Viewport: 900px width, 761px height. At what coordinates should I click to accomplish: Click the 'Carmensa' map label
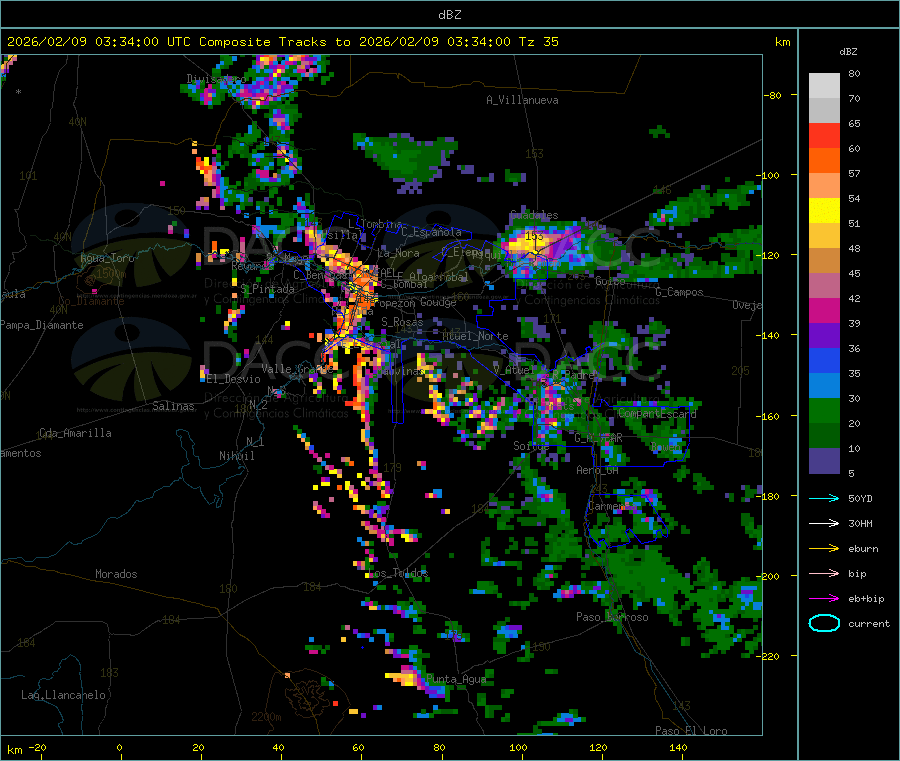(x=612, y=506)
